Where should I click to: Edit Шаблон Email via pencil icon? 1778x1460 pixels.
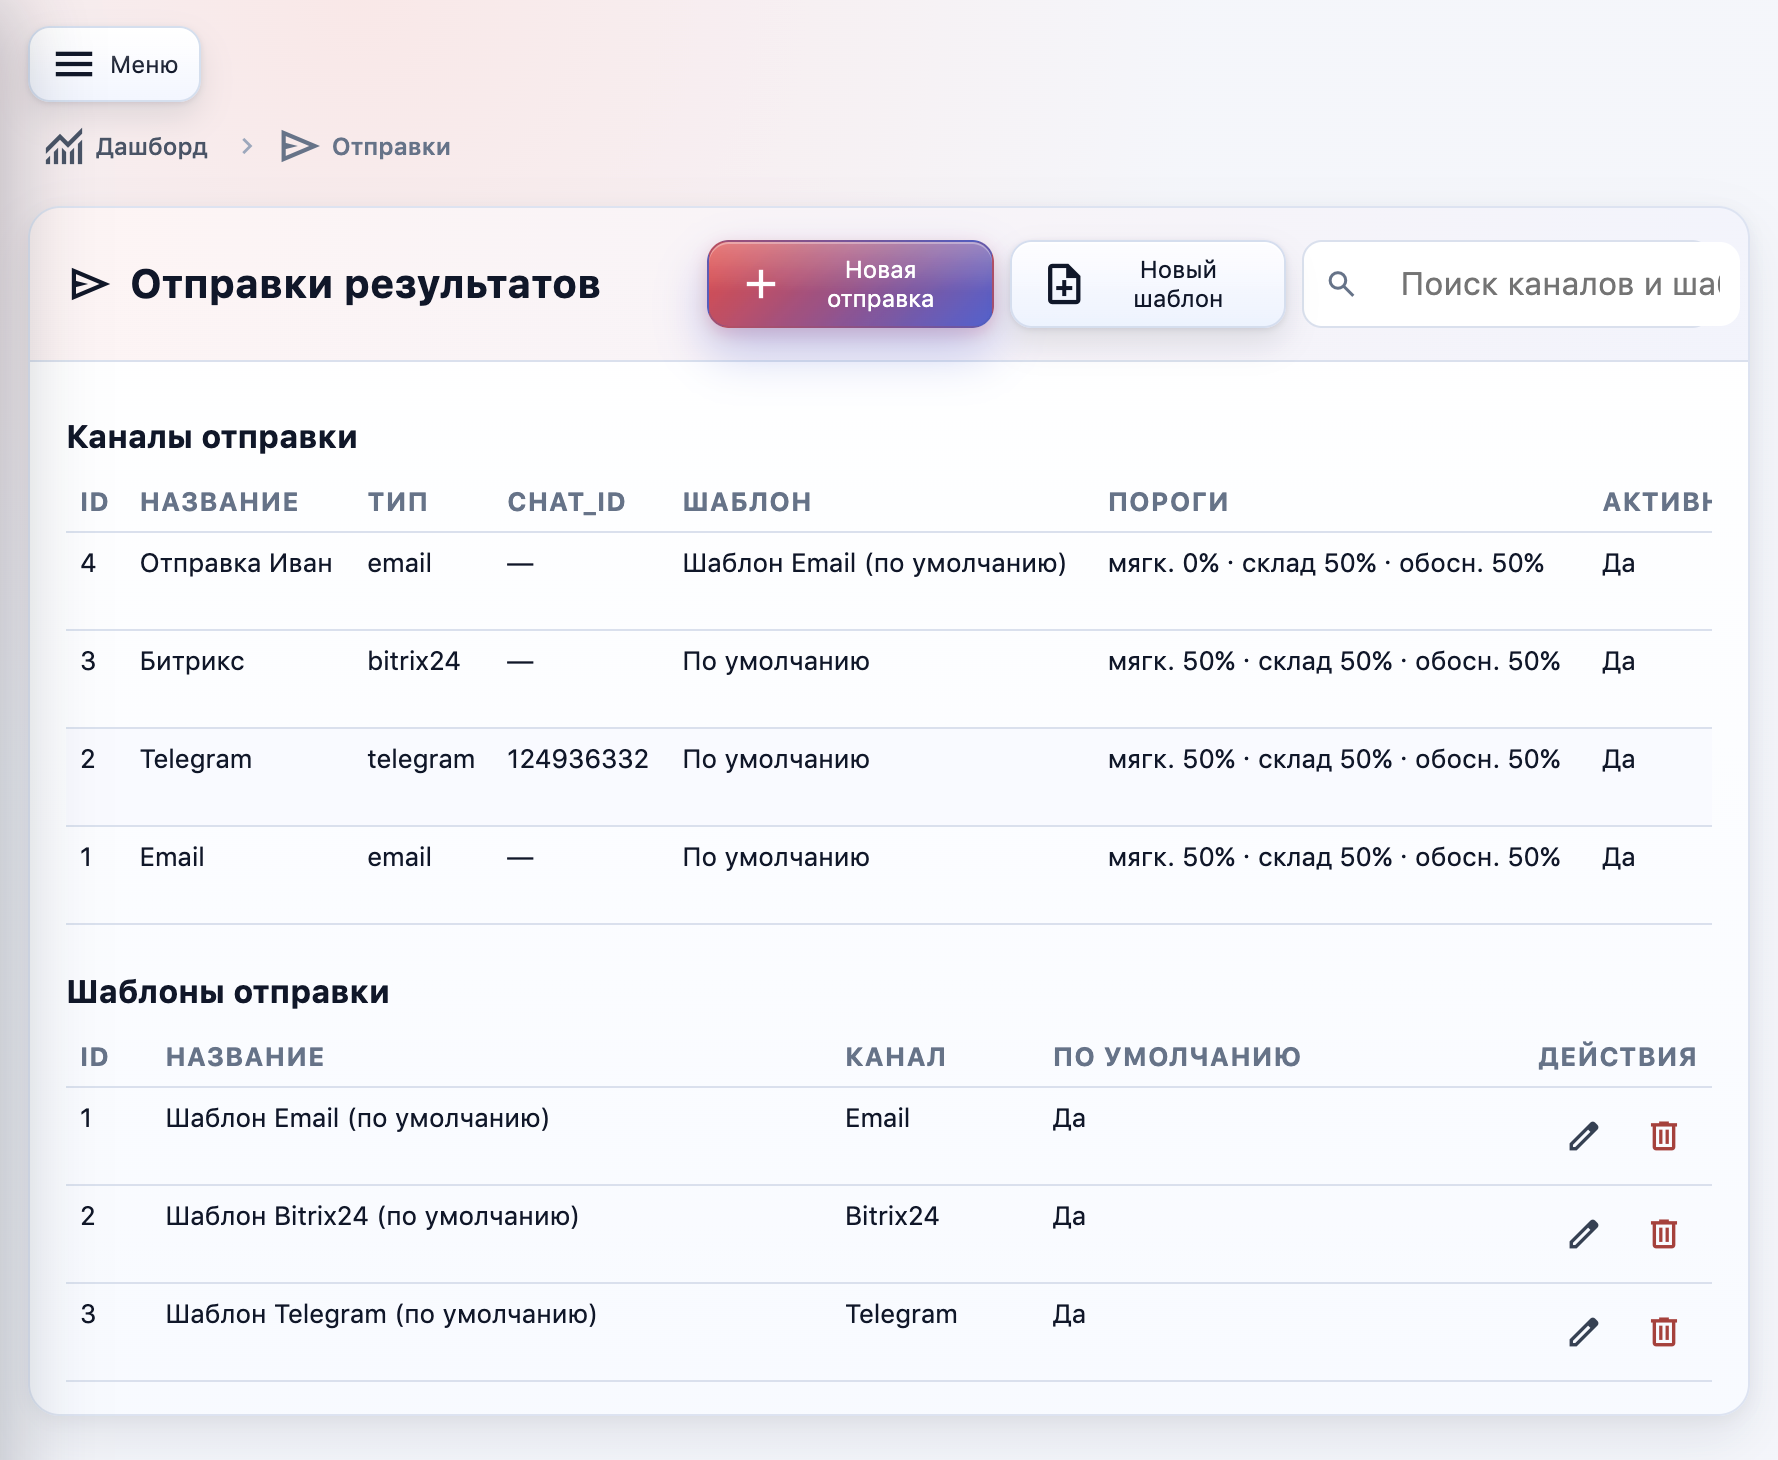1583,1136
